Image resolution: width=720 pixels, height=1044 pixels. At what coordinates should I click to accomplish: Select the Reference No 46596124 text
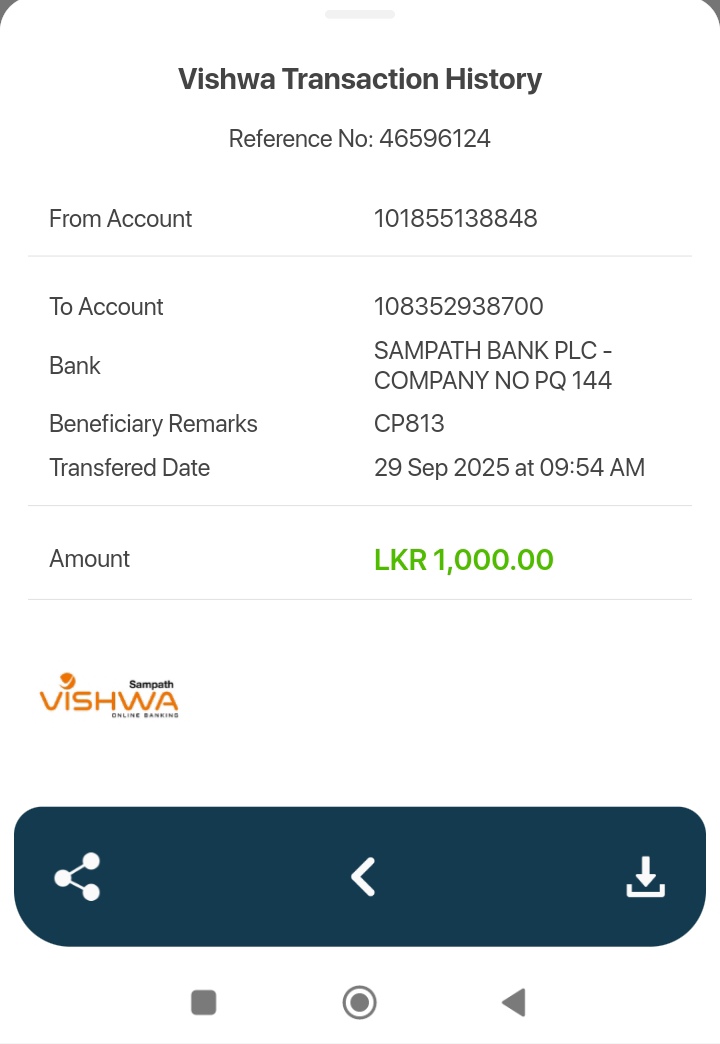(x=360, y=139)
